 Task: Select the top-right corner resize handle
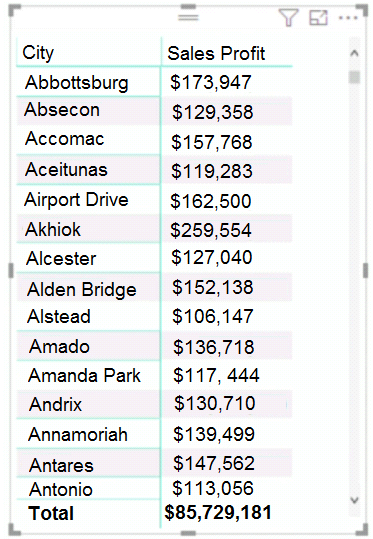pyautogui.click(x=361, y=10)
